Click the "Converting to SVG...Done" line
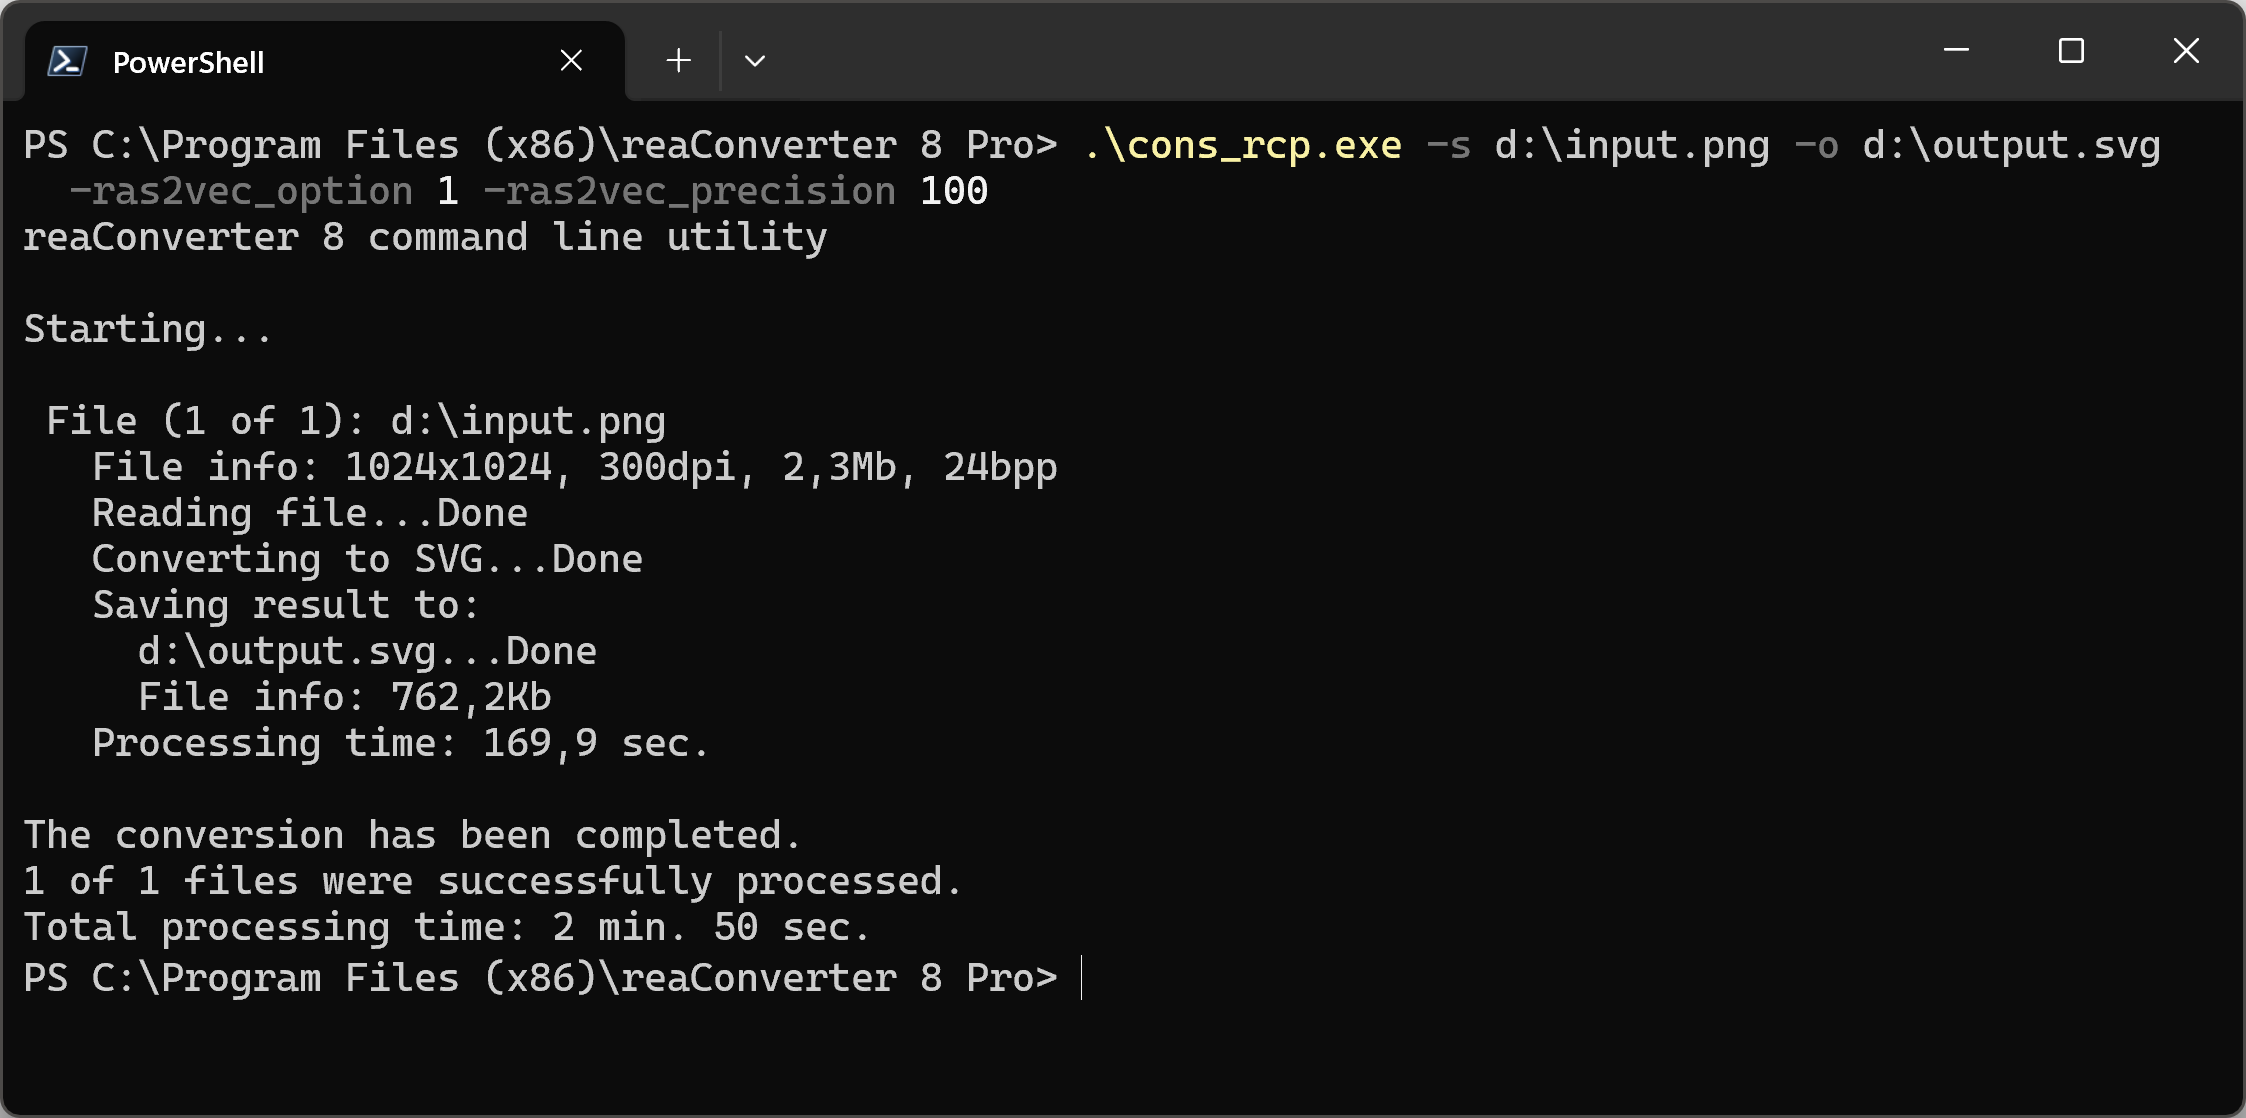 367,560
